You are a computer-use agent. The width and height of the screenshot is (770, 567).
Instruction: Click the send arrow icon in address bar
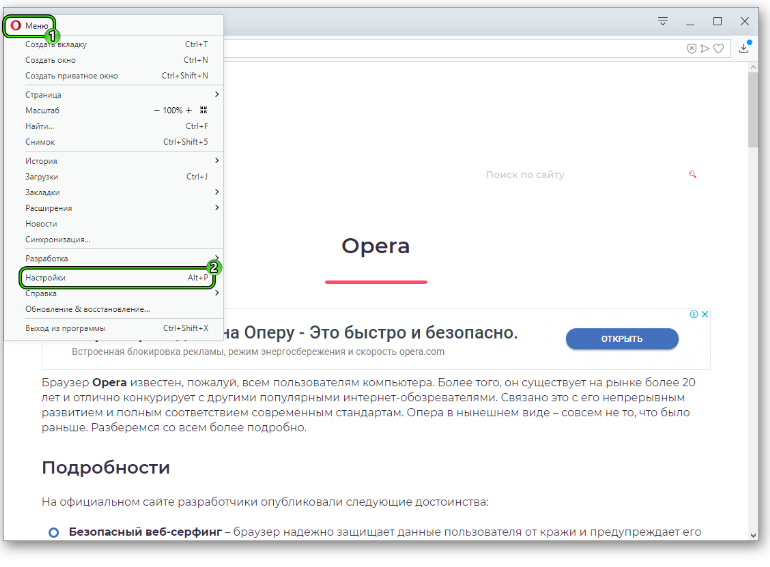705,48
